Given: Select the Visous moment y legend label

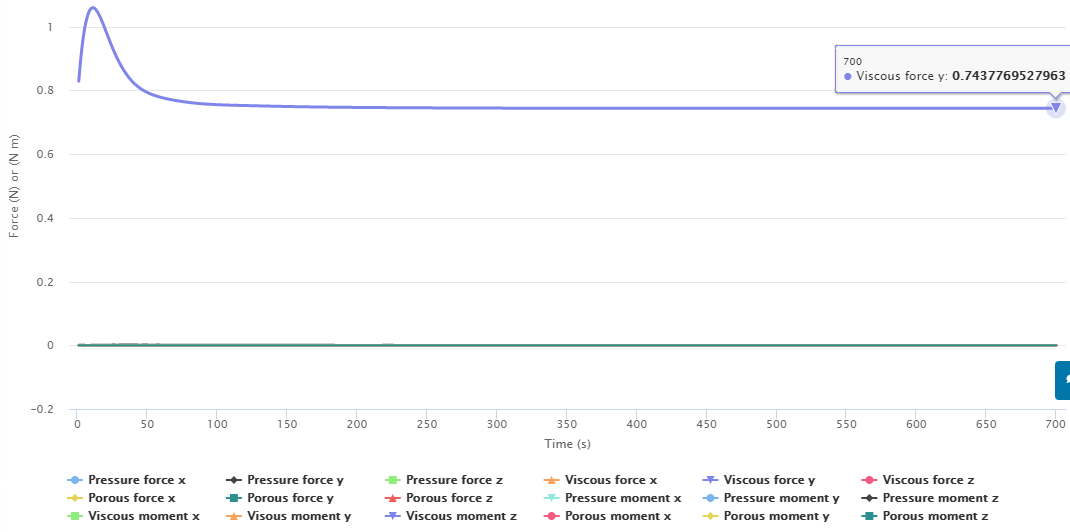Looking at the screenshot, I should (x=299, y=516).
